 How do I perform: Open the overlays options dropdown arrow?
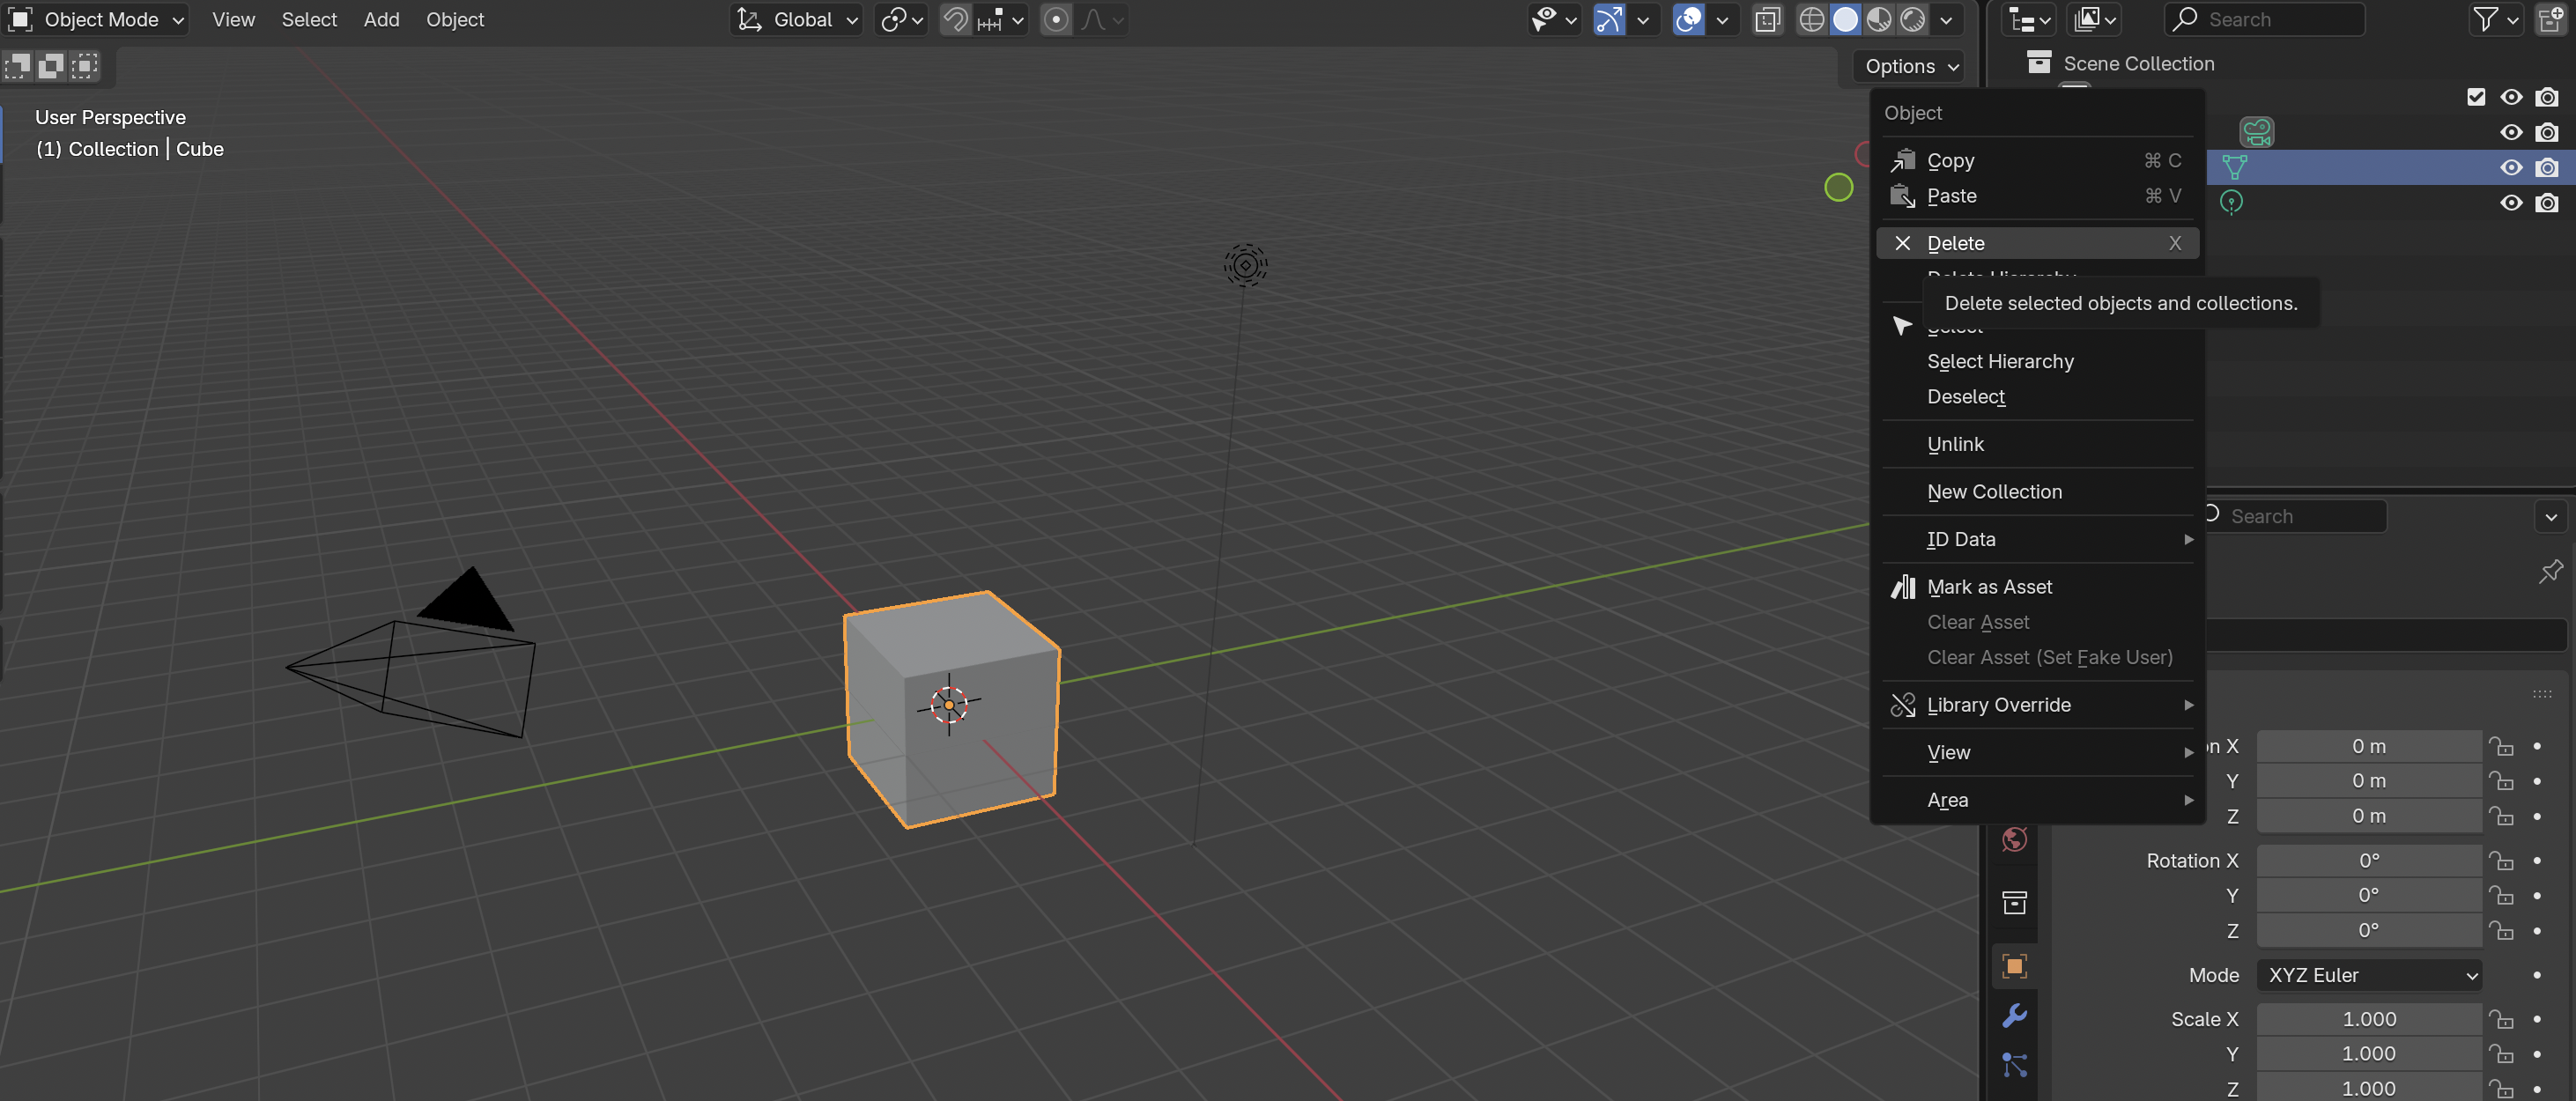click(x=1722, y=19)
